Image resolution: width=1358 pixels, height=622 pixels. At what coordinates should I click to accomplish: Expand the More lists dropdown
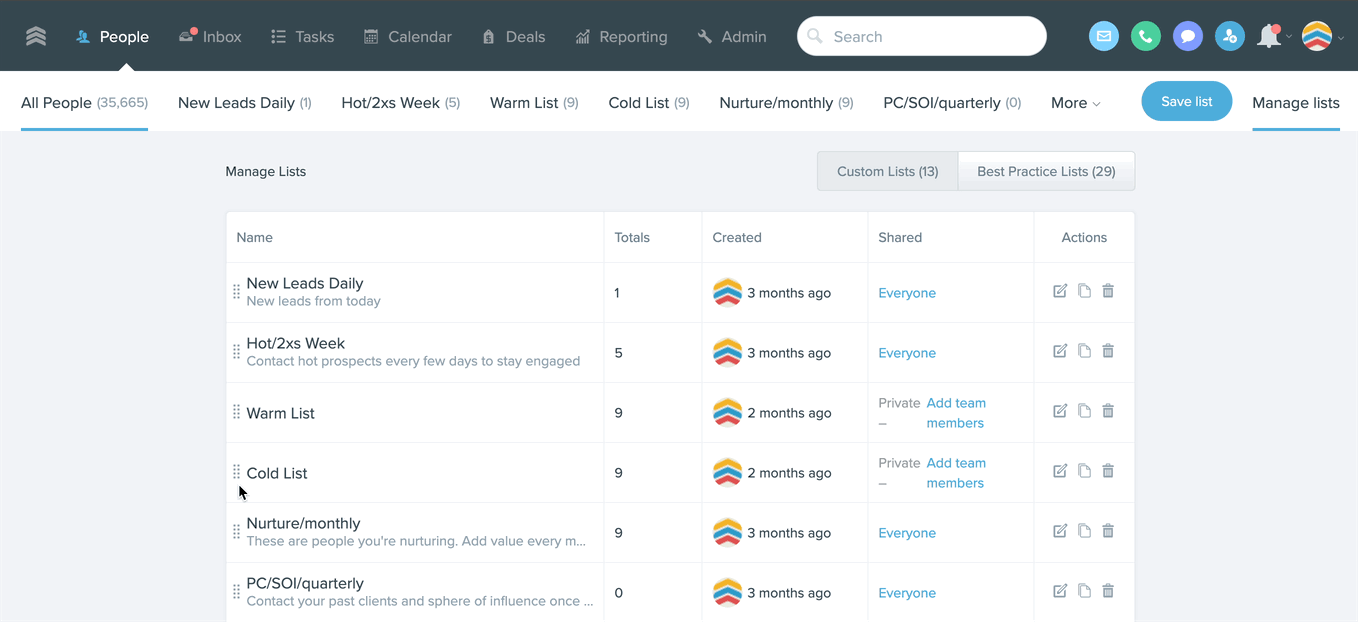pos(1074,102)
